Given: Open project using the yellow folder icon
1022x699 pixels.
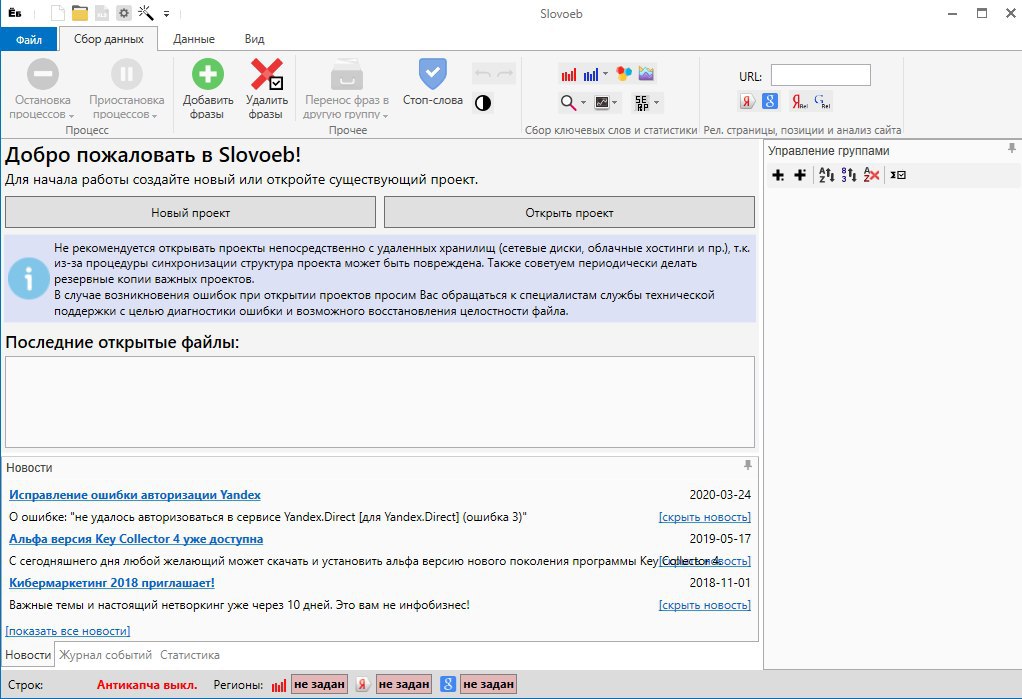Looking at the screenshot, I should pos(80,13).
